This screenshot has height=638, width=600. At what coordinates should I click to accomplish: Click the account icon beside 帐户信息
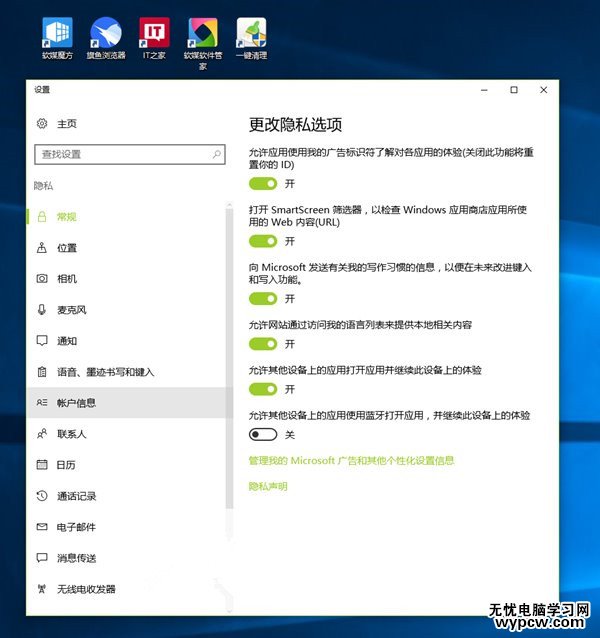click(x=42, y=402)
